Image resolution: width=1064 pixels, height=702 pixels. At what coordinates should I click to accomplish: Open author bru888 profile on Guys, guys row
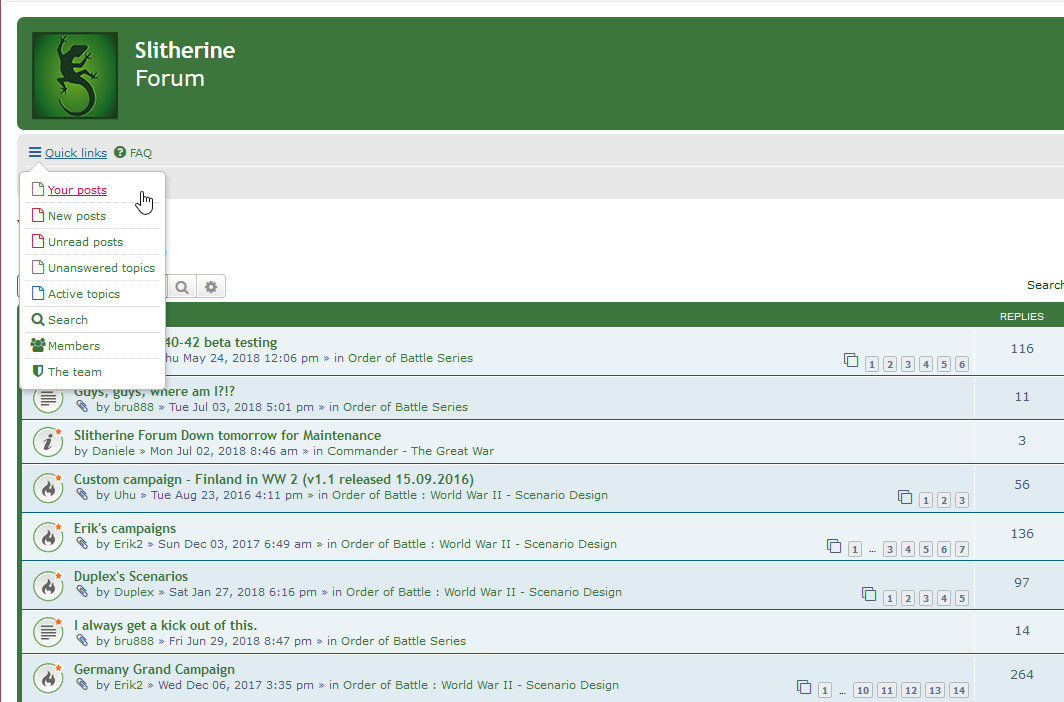pos(134,407)
